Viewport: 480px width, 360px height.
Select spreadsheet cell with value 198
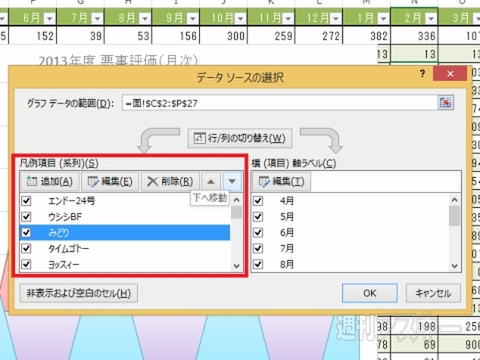tap(414, 326)
